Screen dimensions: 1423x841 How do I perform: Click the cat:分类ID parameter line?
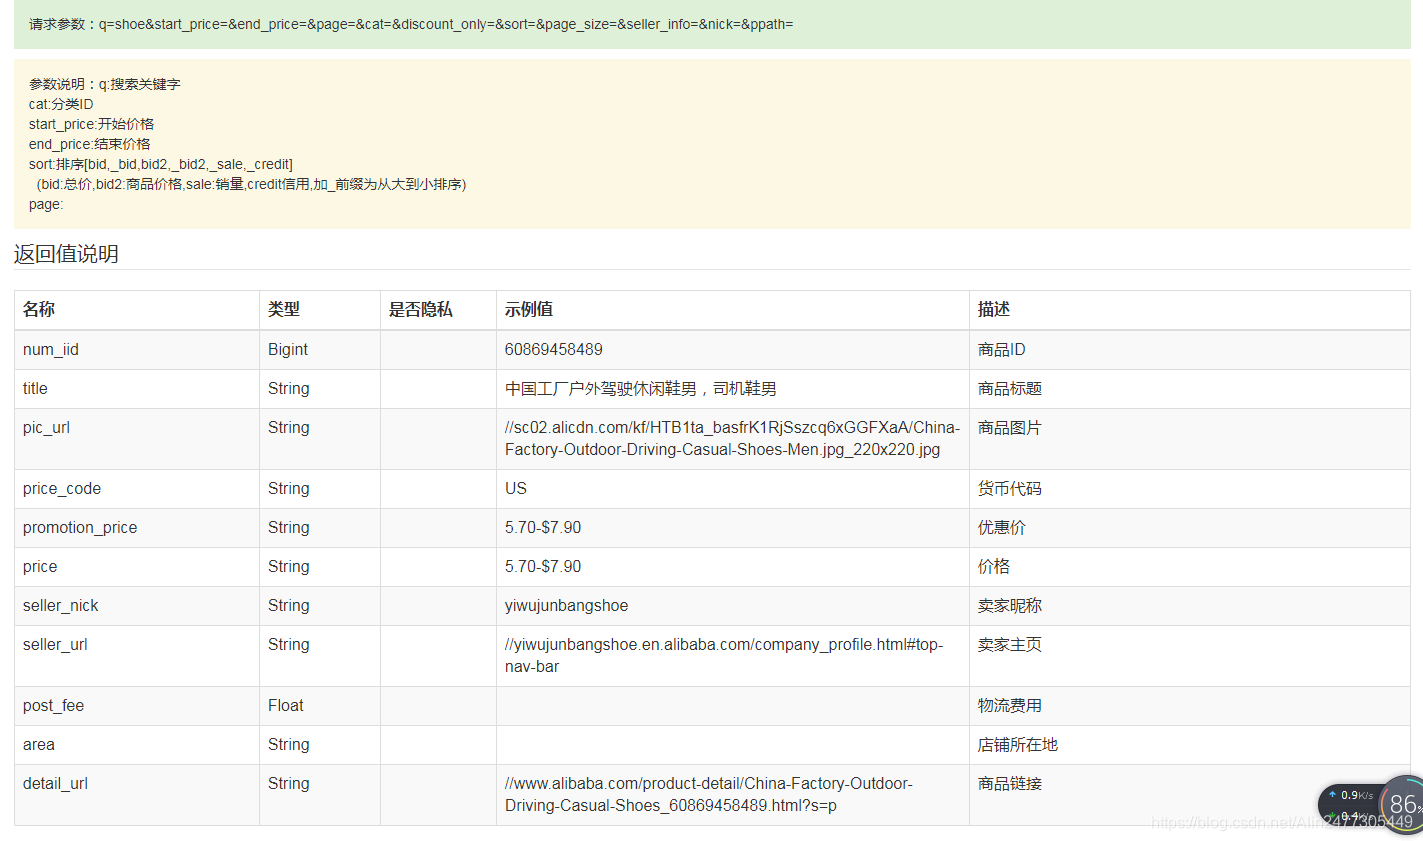point(61,104)
